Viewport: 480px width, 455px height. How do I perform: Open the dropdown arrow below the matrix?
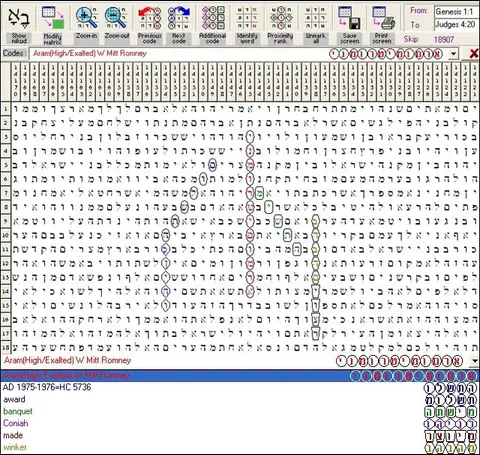coord(475,360)
